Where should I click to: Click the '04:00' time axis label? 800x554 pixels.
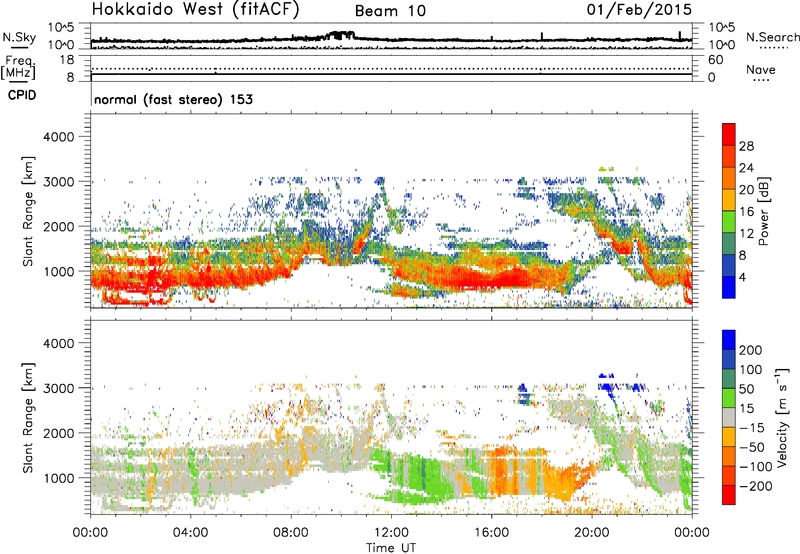pos(191,533)
